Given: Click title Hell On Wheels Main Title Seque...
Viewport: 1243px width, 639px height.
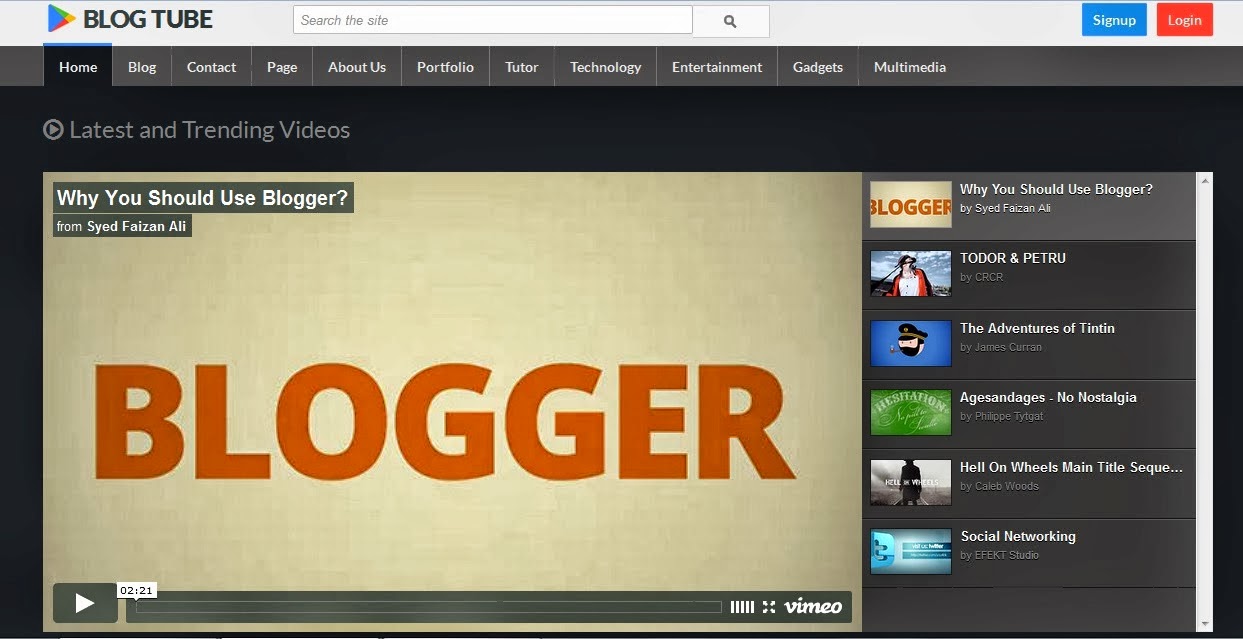Looking at the screenshot, I should click(1071, 467).
